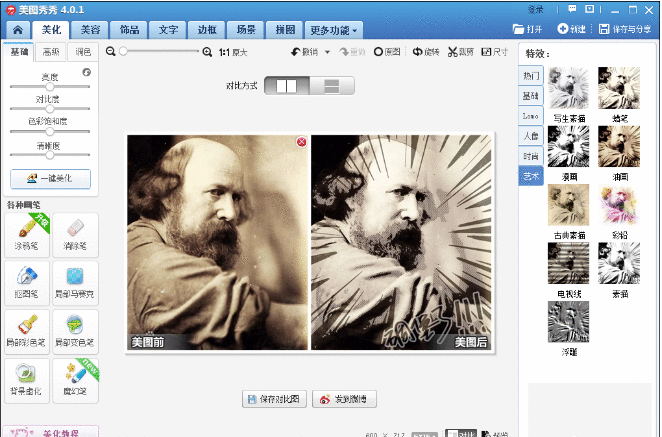The height and width of the screenshot is (437, 662).
Task: Click the 色彩饱和度 saturation slider handle
Action: [50, 131]
